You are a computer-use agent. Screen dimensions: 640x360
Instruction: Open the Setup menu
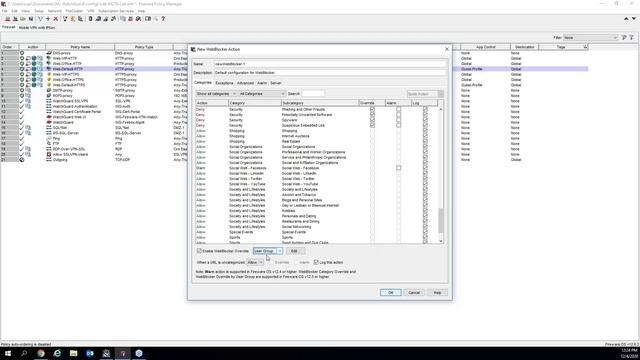coord(39,11)
